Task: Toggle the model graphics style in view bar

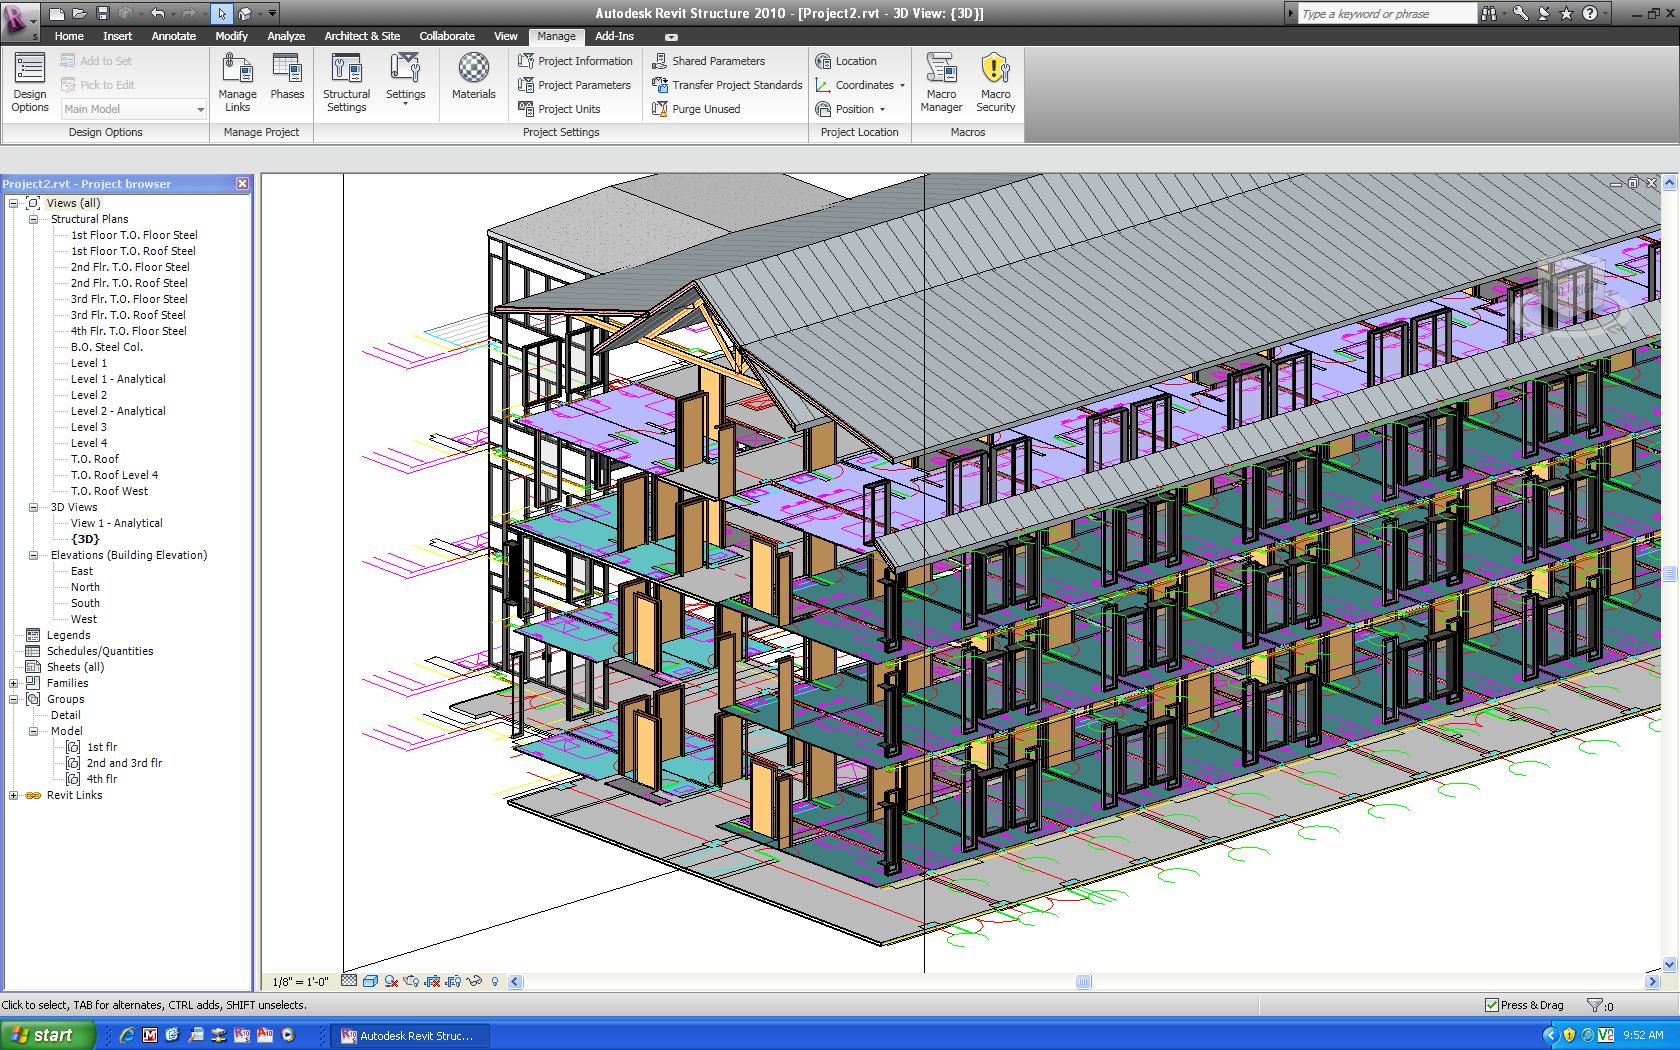Action: (x=370, y=981)
